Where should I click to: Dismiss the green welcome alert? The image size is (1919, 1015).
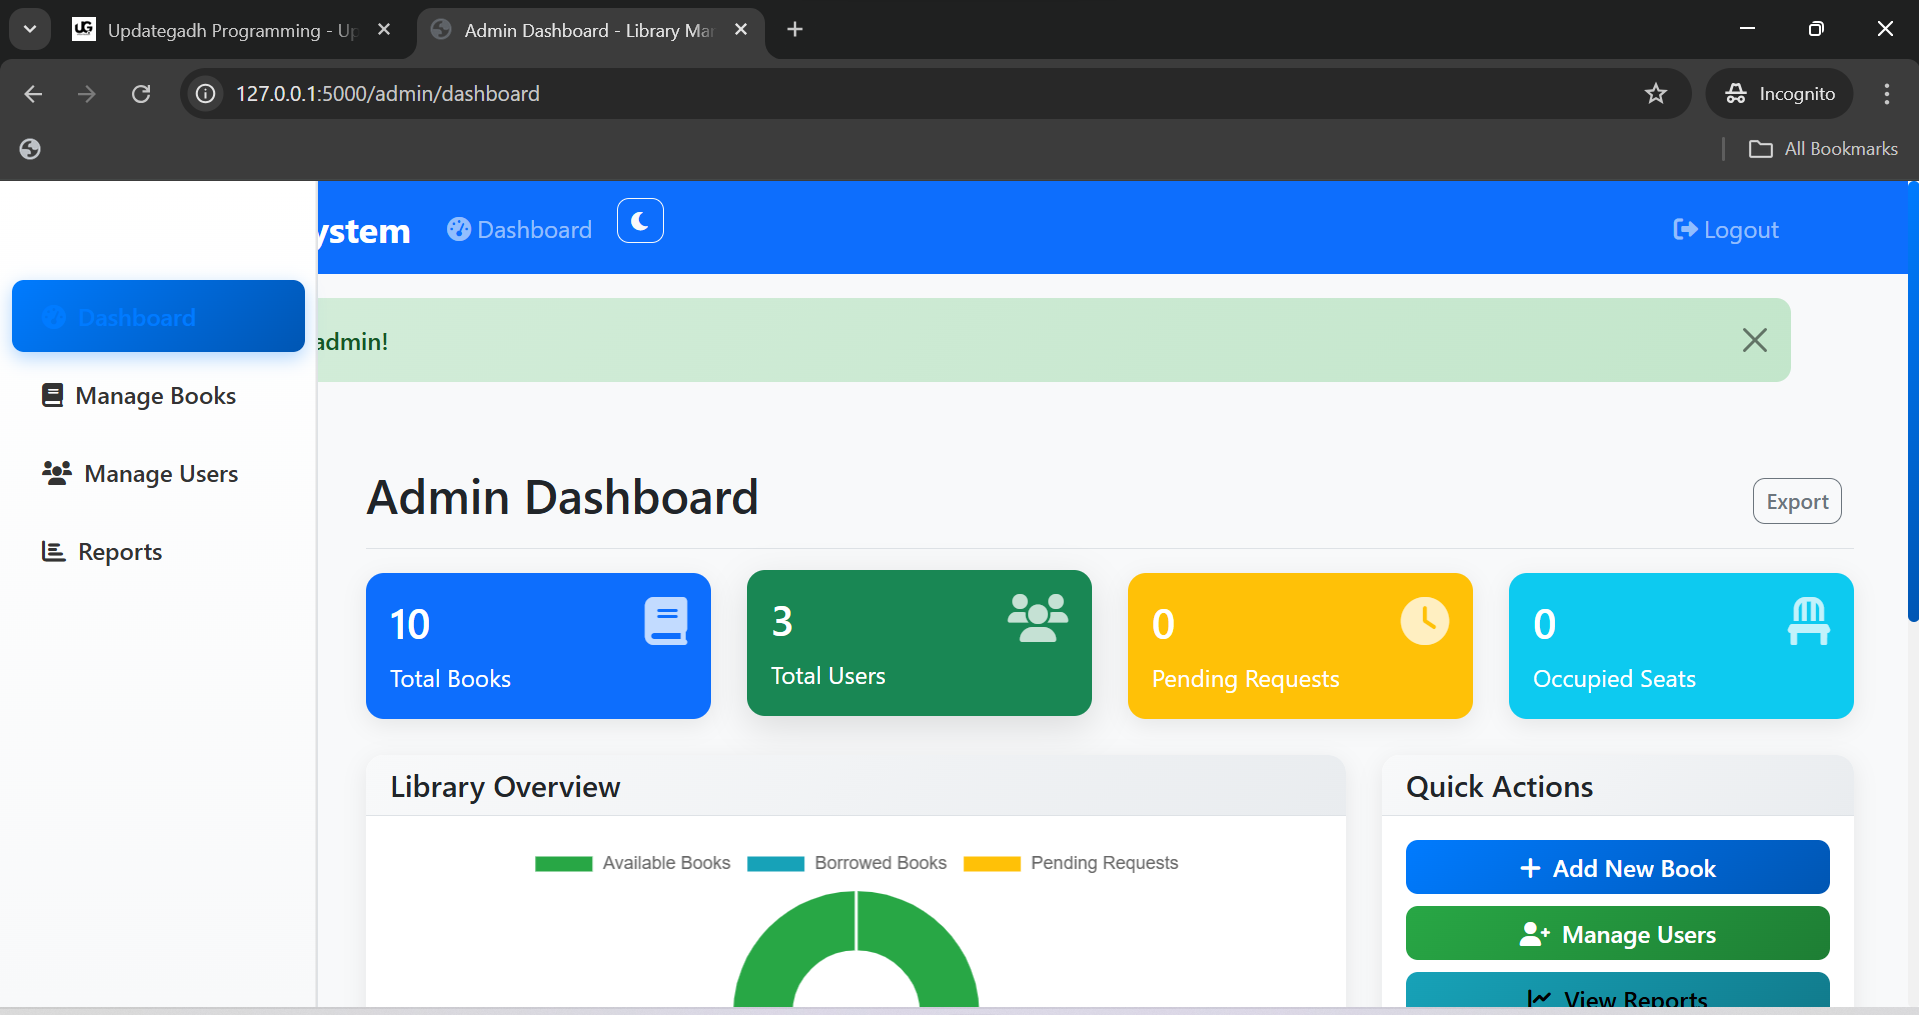pos(1754,340)
